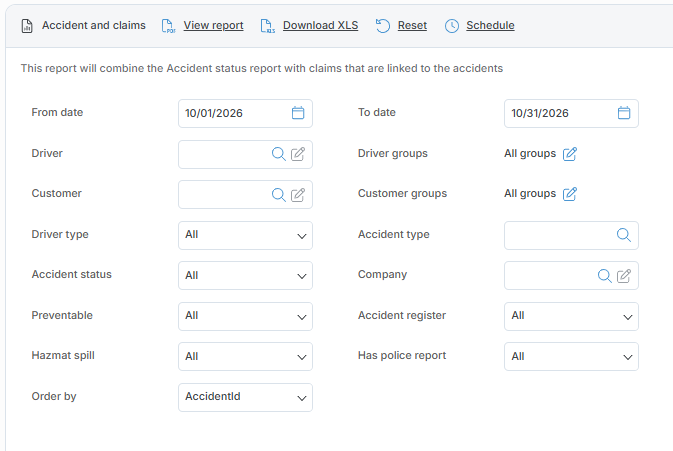673x451 pixels.
Task: Click the edit icon in Customer field
Action: [298, 194]
